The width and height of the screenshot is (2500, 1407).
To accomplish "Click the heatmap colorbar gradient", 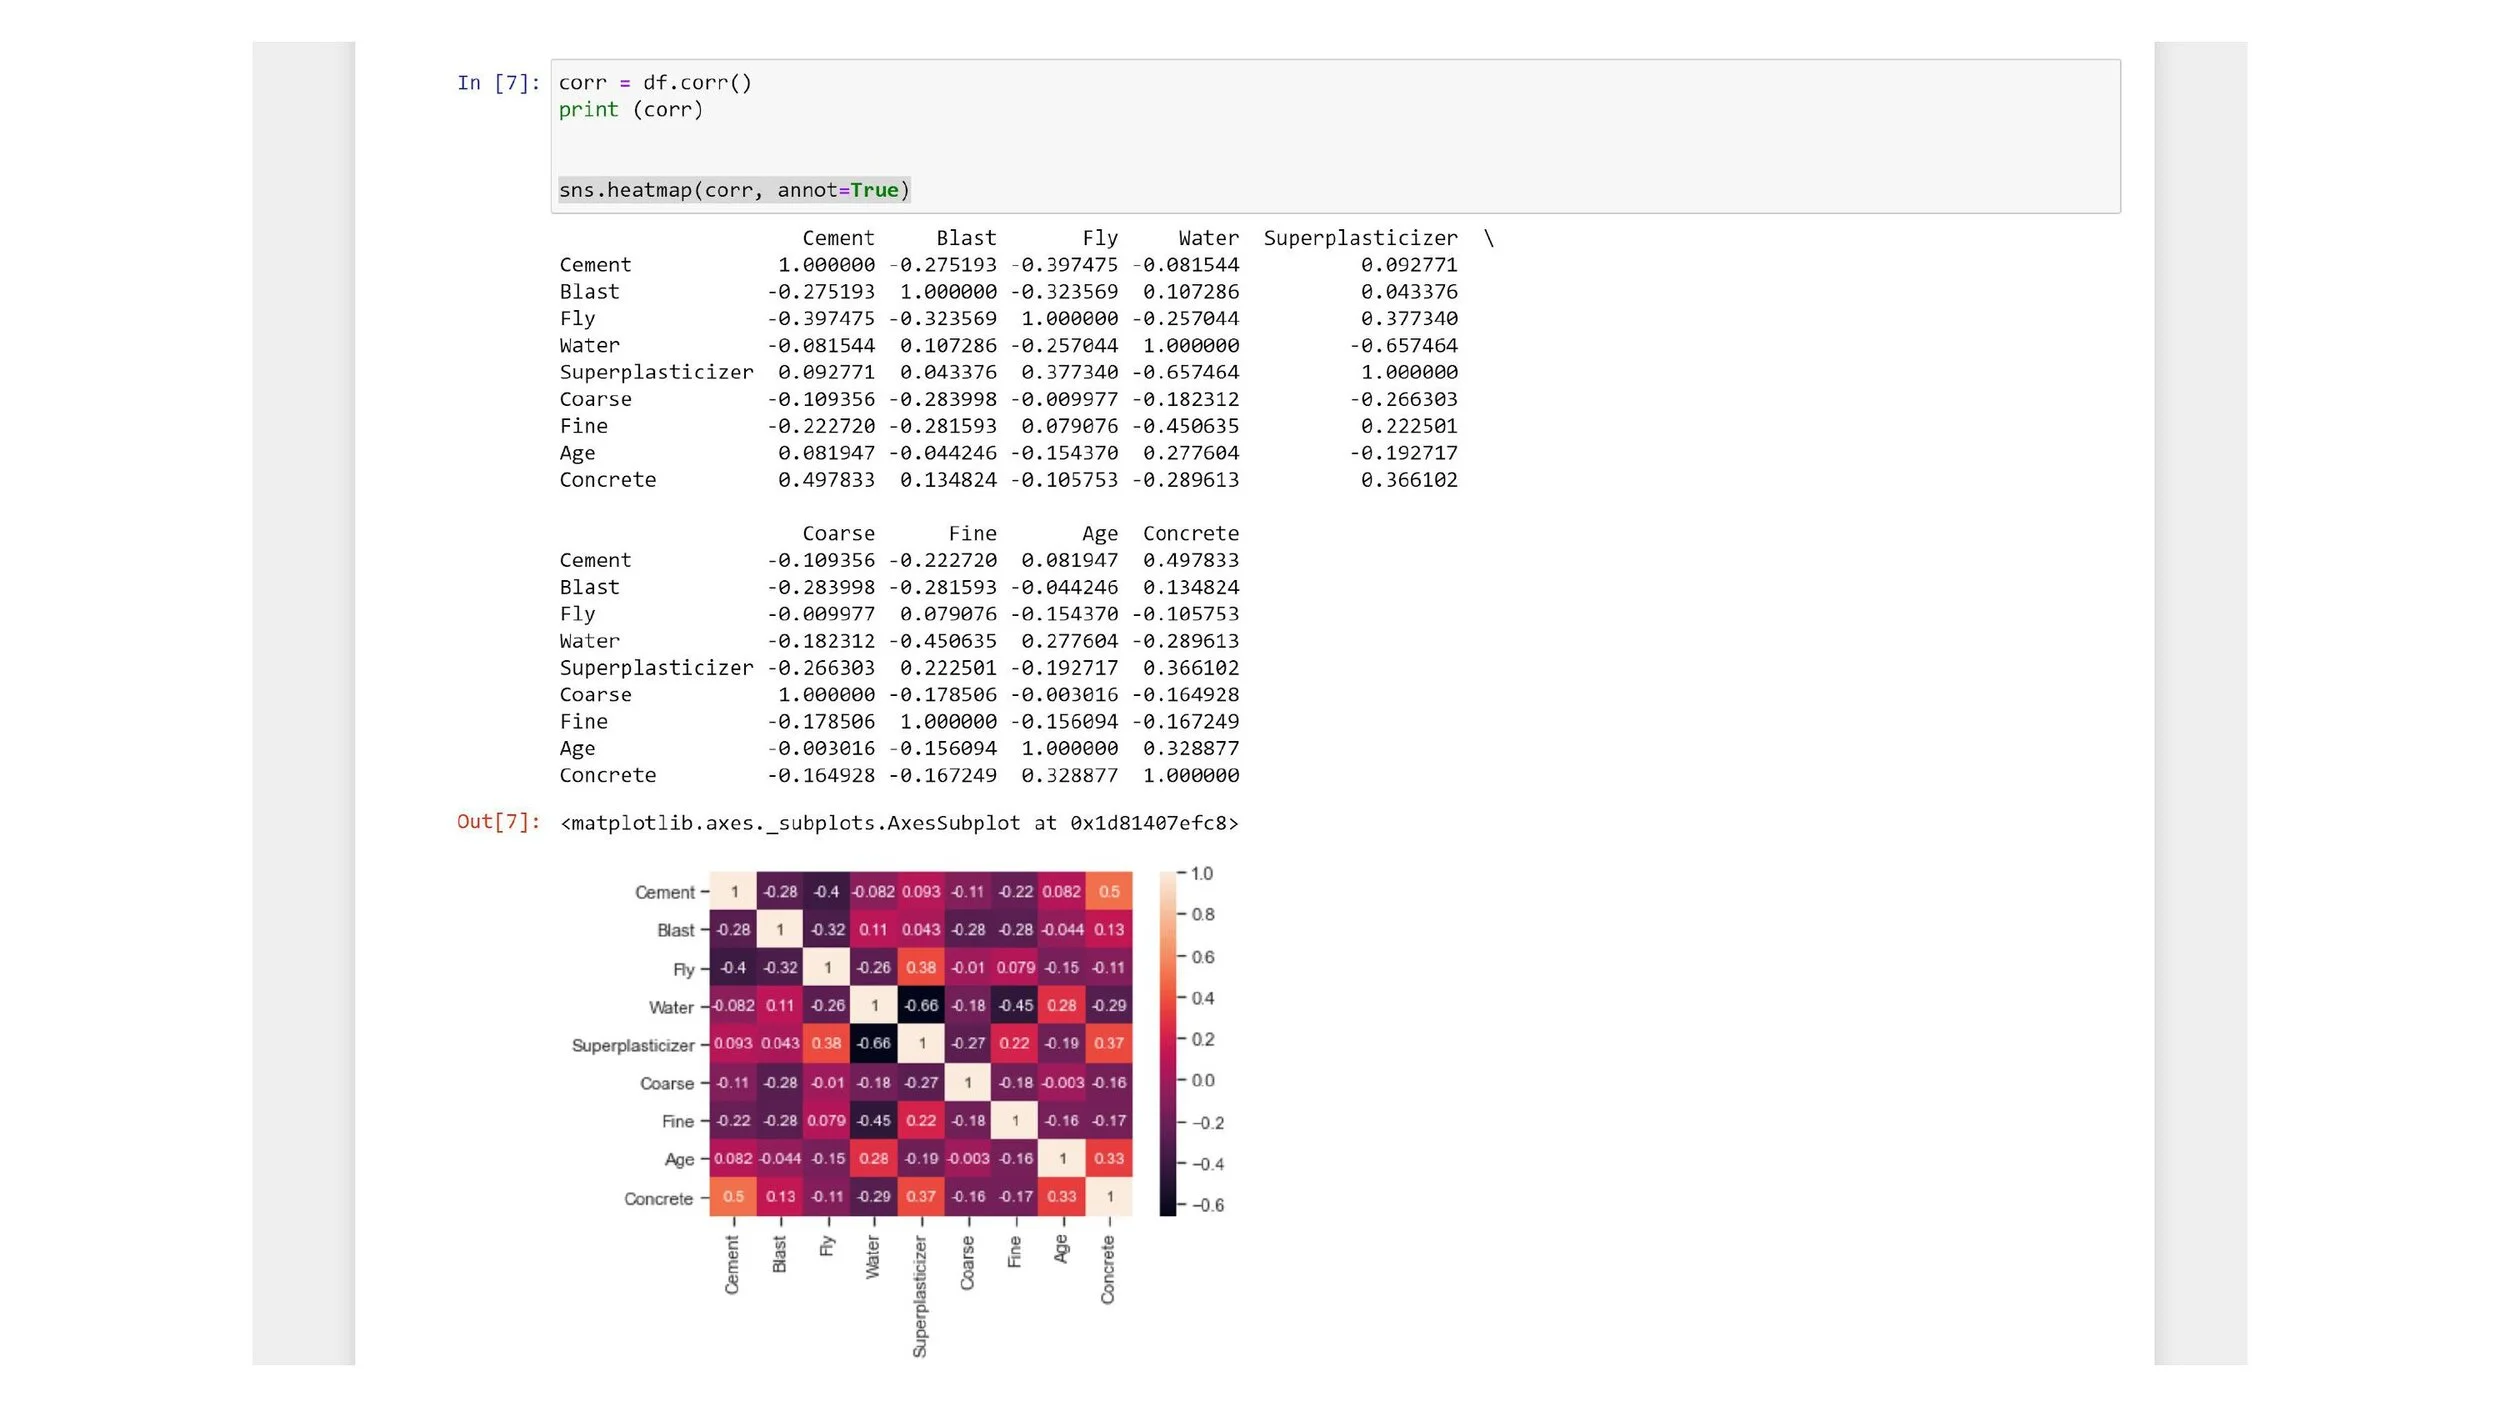I will [1167, 1043].
